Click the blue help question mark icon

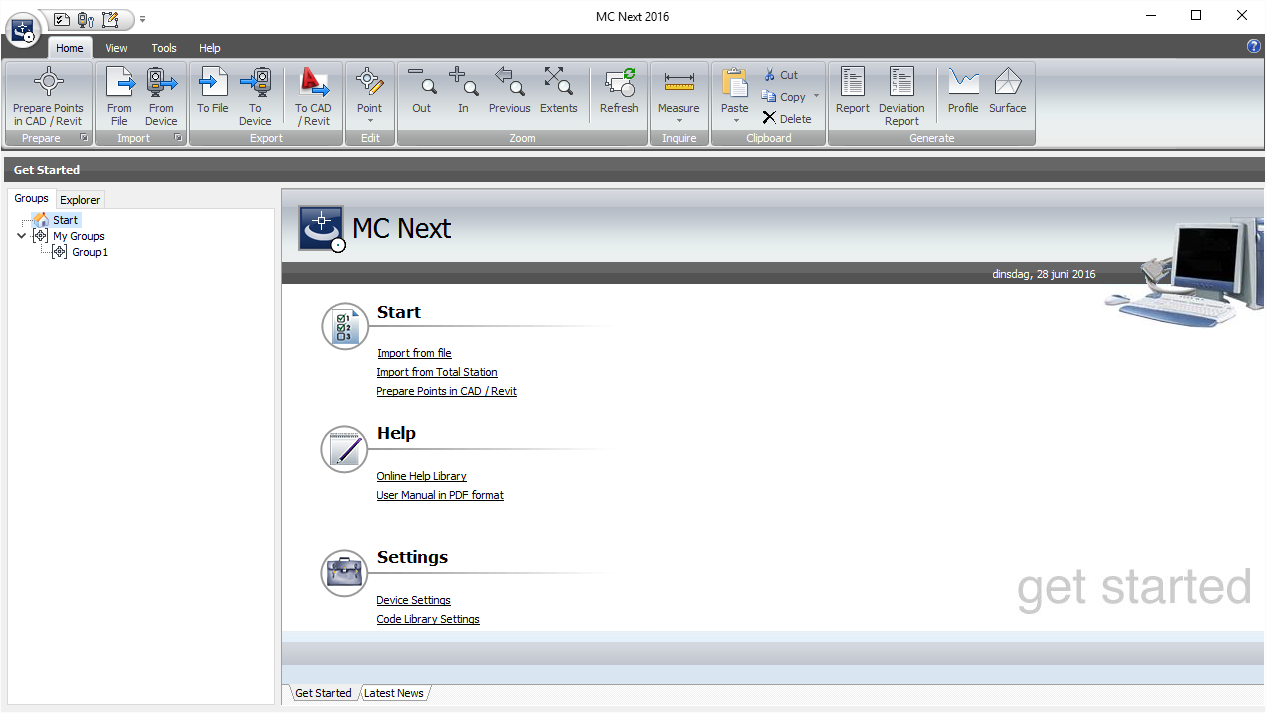coord(1254,46)
